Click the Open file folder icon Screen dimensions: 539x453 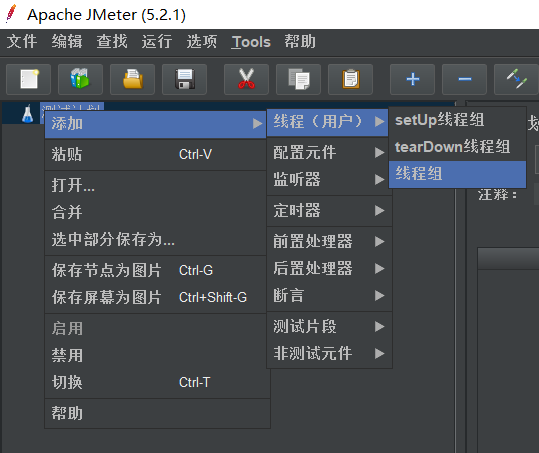pos(132,79)
